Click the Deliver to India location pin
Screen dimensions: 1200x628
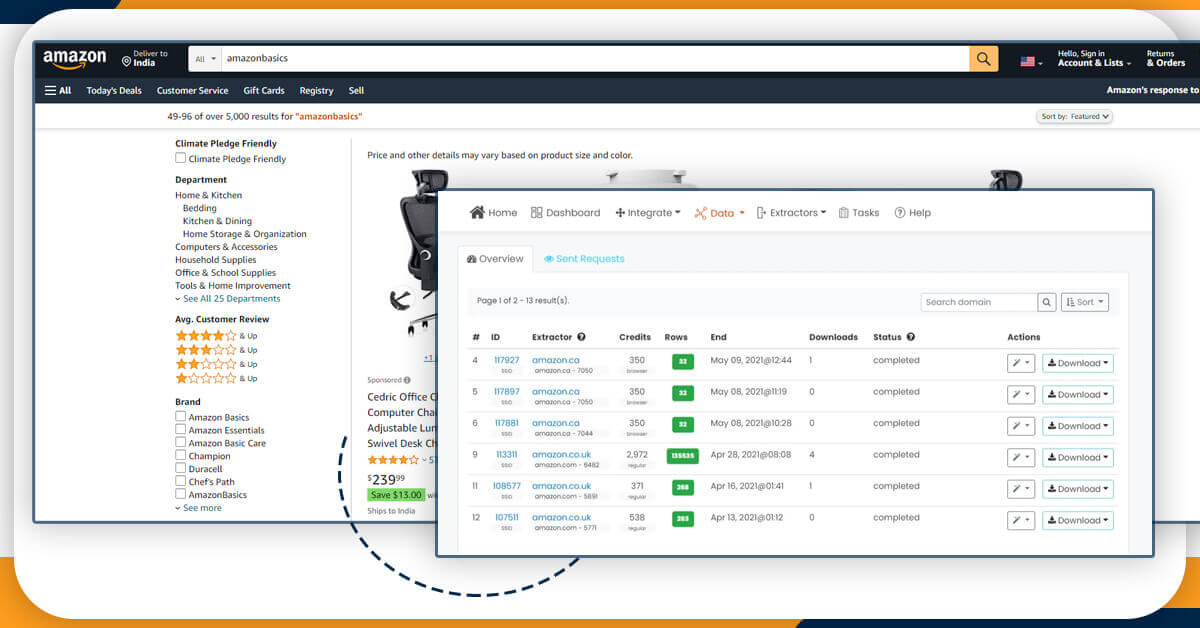click(127, 61)
